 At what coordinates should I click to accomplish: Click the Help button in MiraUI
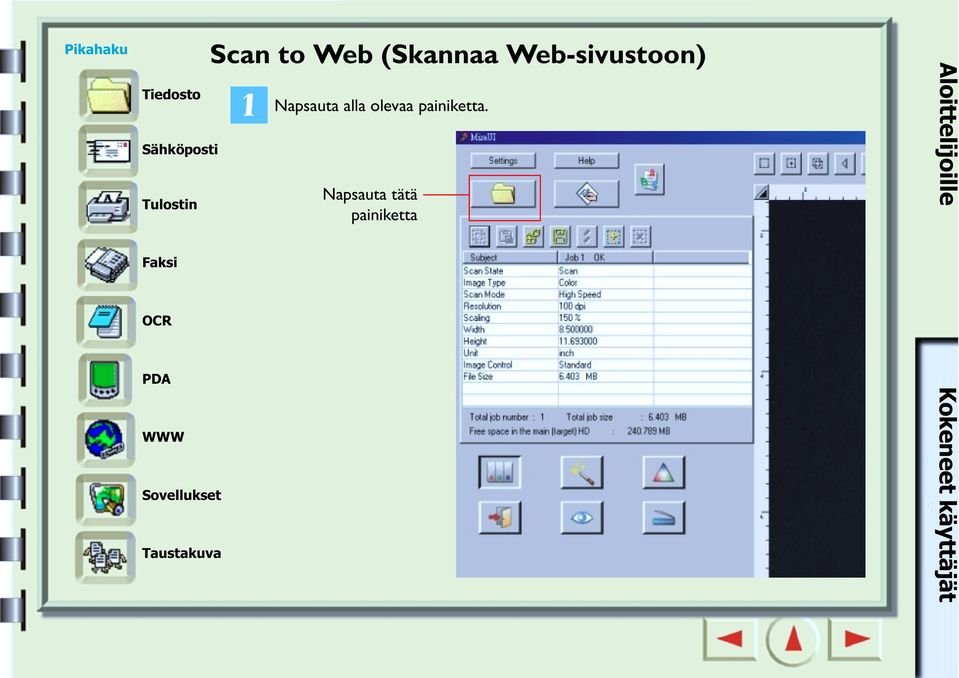586,160
